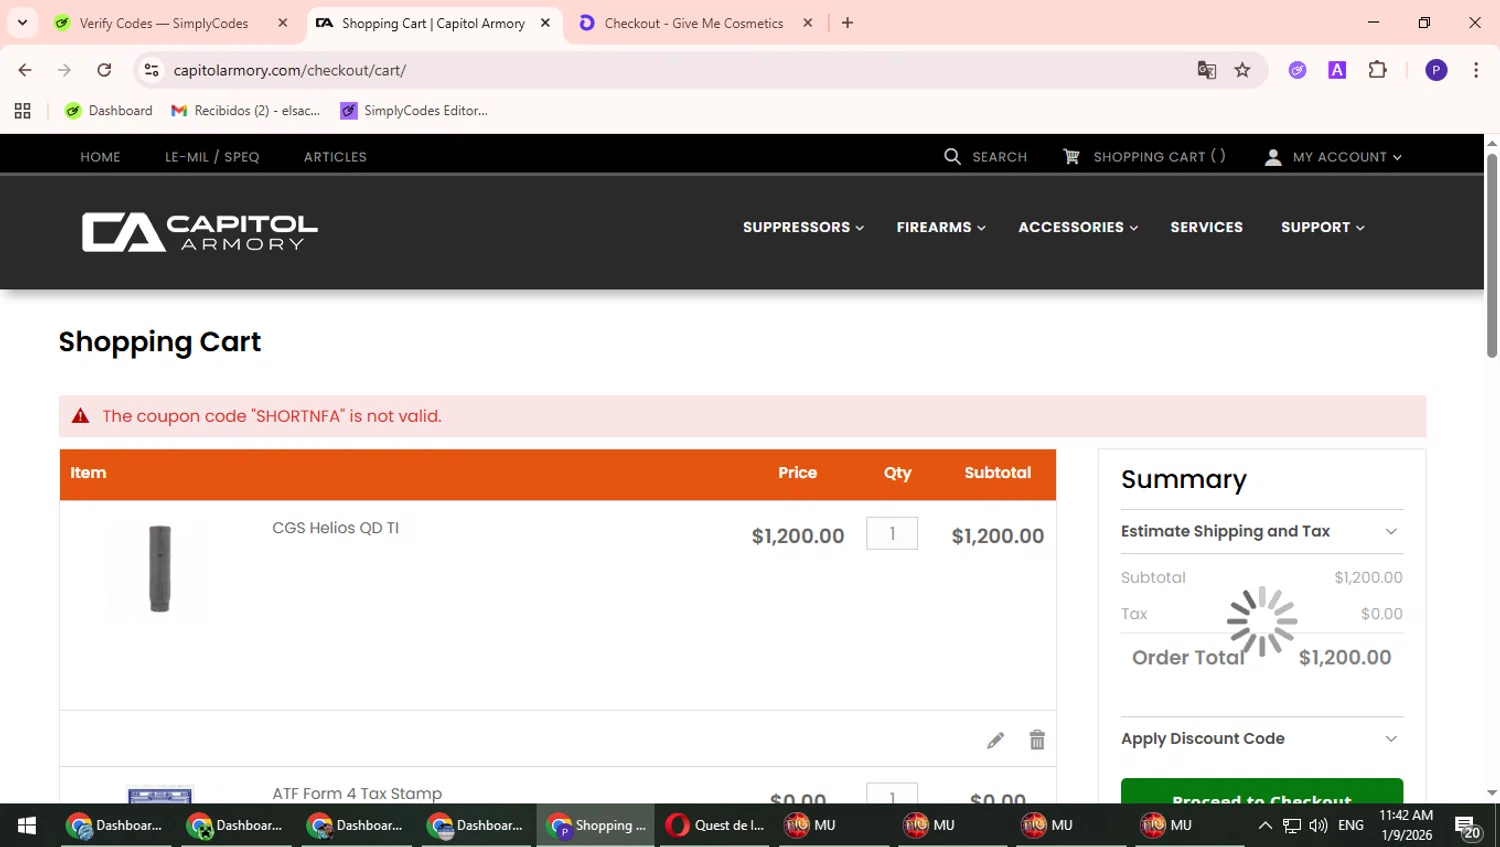Open the Recibidos Gmail bookmark

[246, 111]
